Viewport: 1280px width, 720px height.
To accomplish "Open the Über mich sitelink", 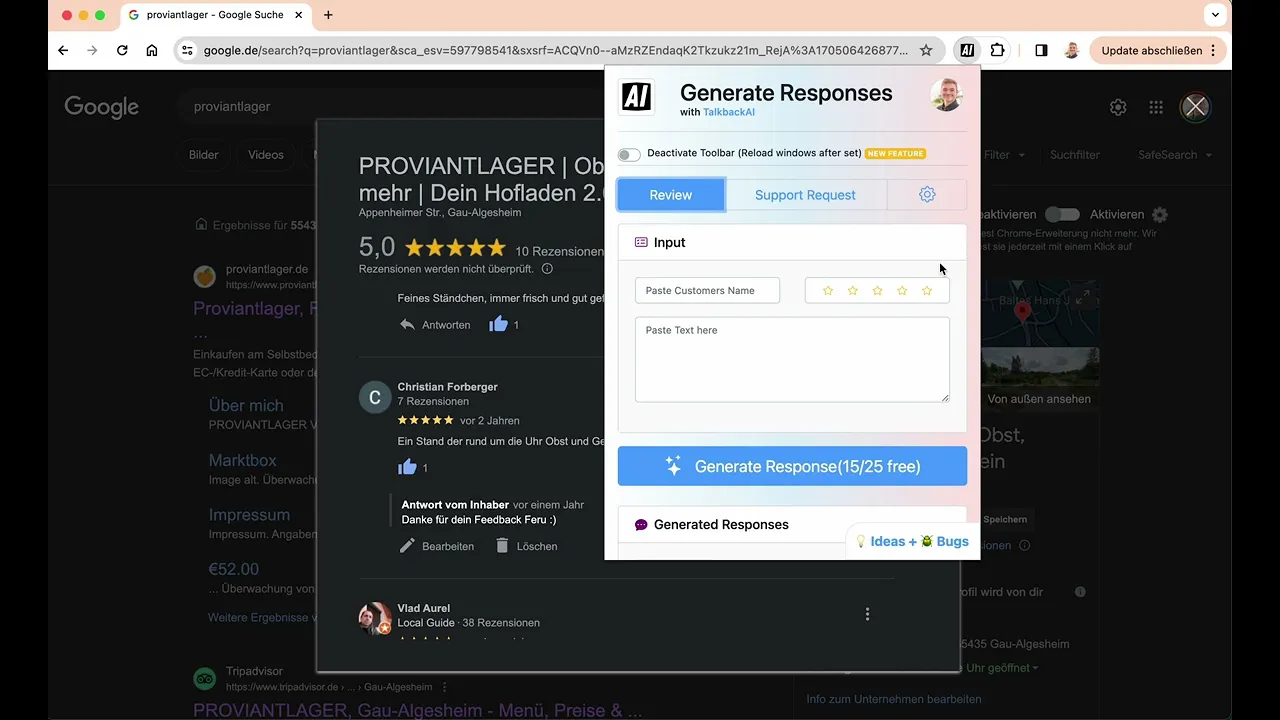I will [246, 405].
